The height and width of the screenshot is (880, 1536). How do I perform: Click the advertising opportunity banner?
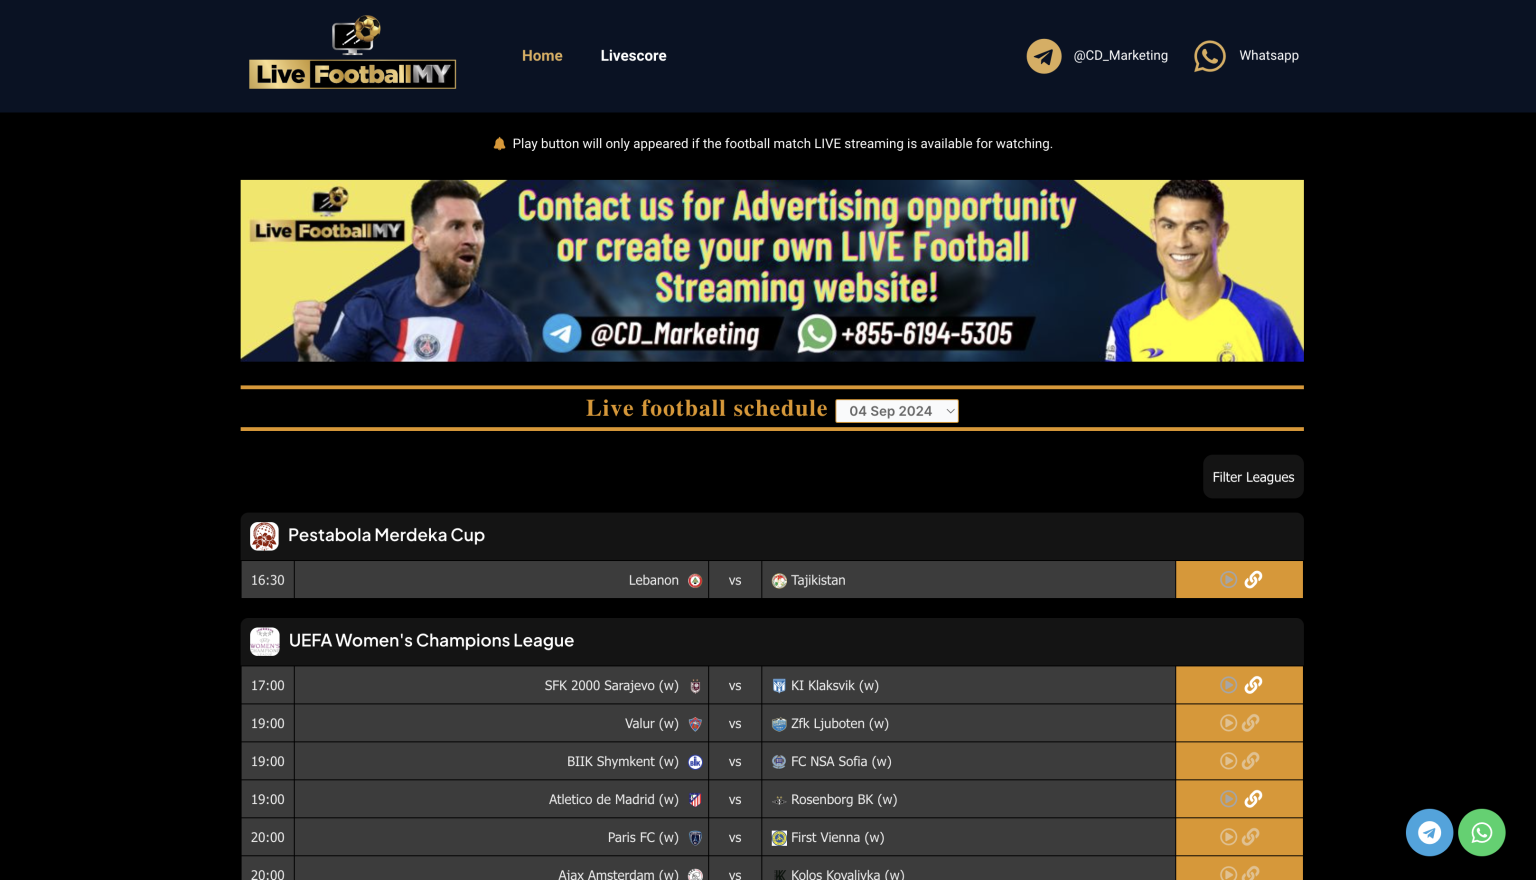click(x=772, y=271)
